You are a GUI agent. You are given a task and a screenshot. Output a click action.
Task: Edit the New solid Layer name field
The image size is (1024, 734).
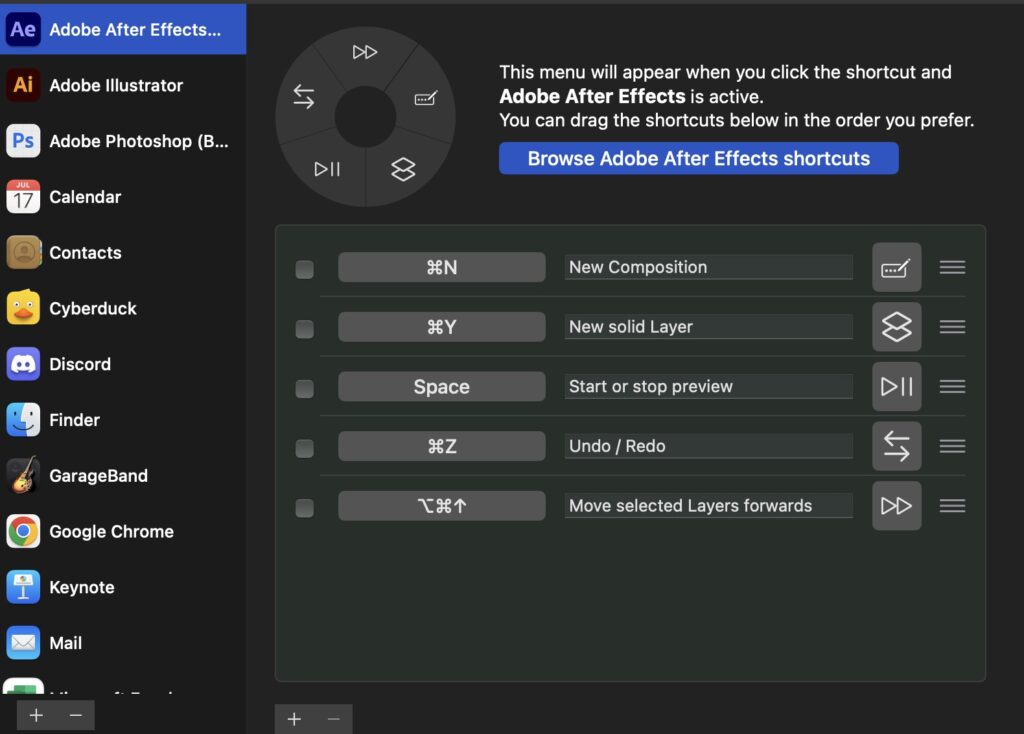click(x=709, y=327)
